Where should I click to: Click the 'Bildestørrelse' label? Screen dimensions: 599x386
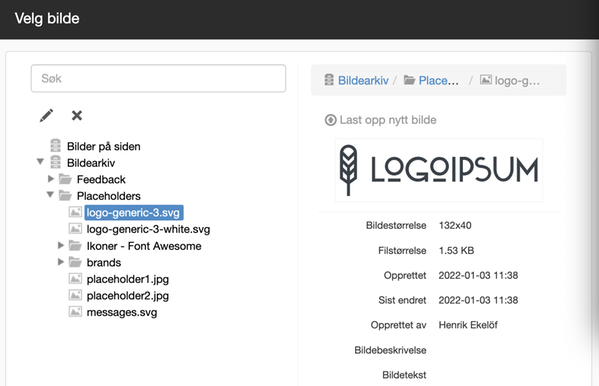(x=396, y=225)
